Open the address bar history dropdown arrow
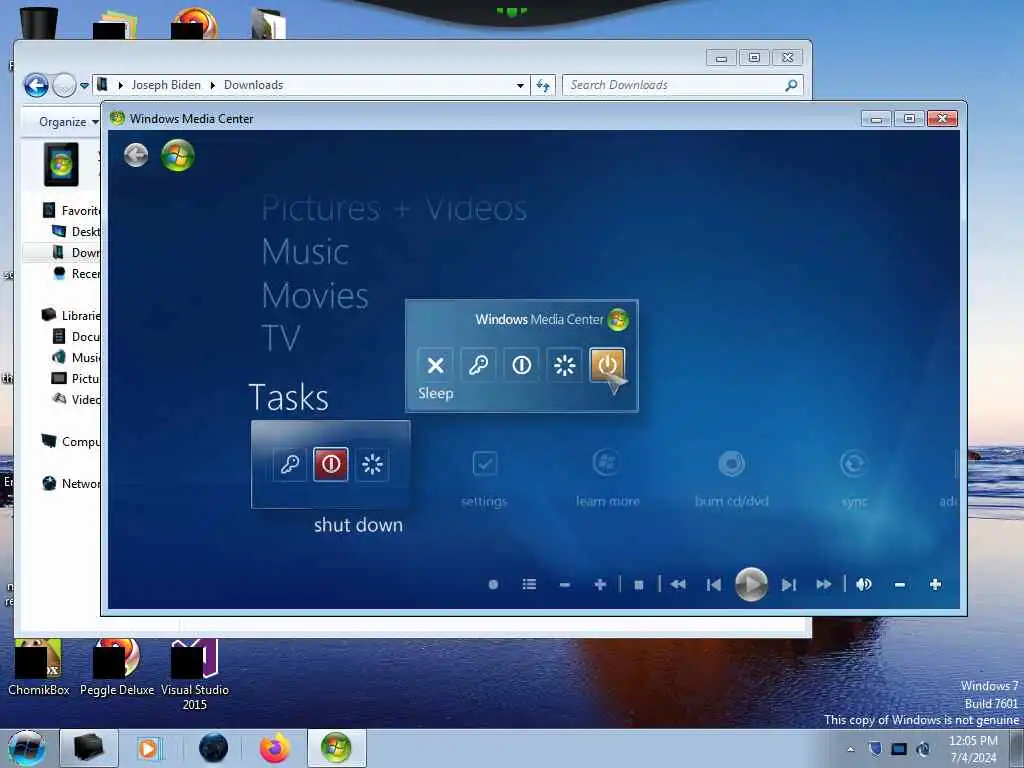Screen dimensions: 1024x768 point(520,86)
